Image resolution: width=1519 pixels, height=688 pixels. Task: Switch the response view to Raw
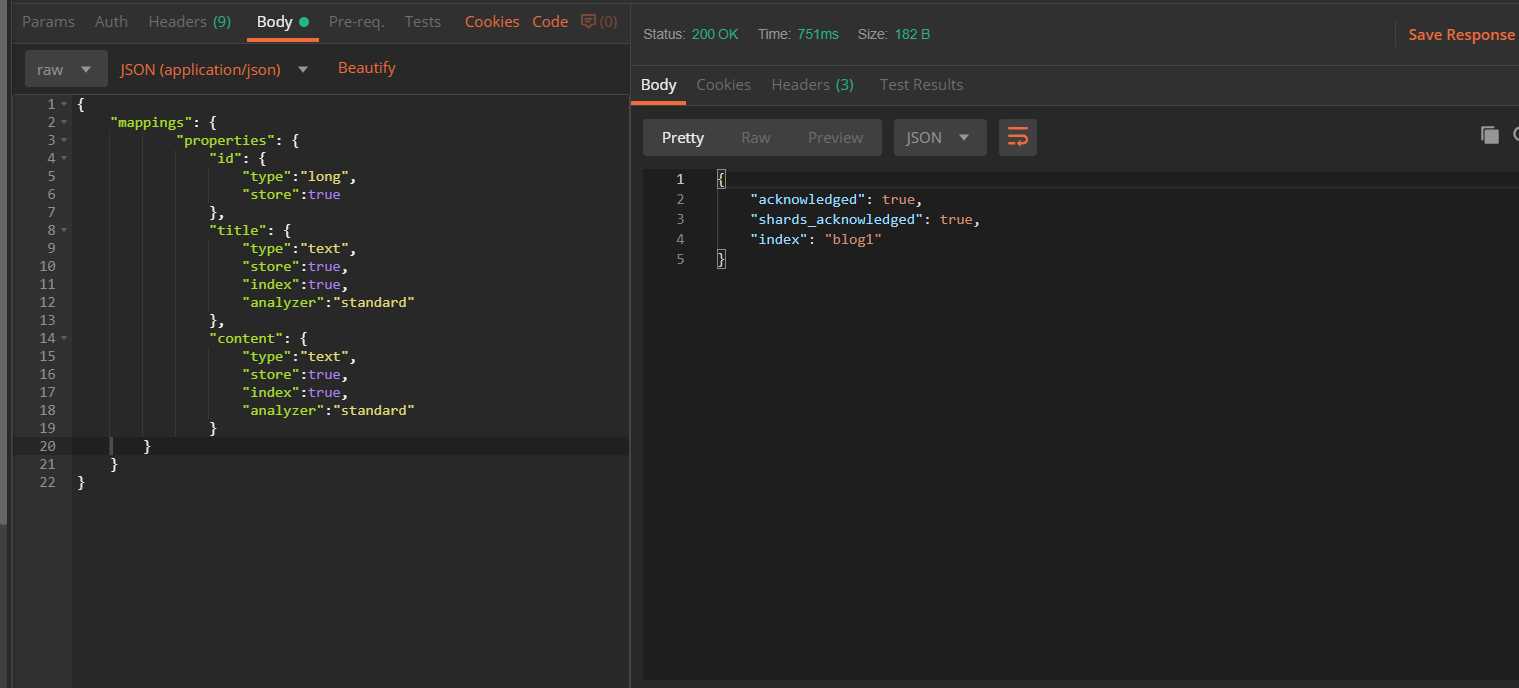pyautogui.click(x=756, y=138)
